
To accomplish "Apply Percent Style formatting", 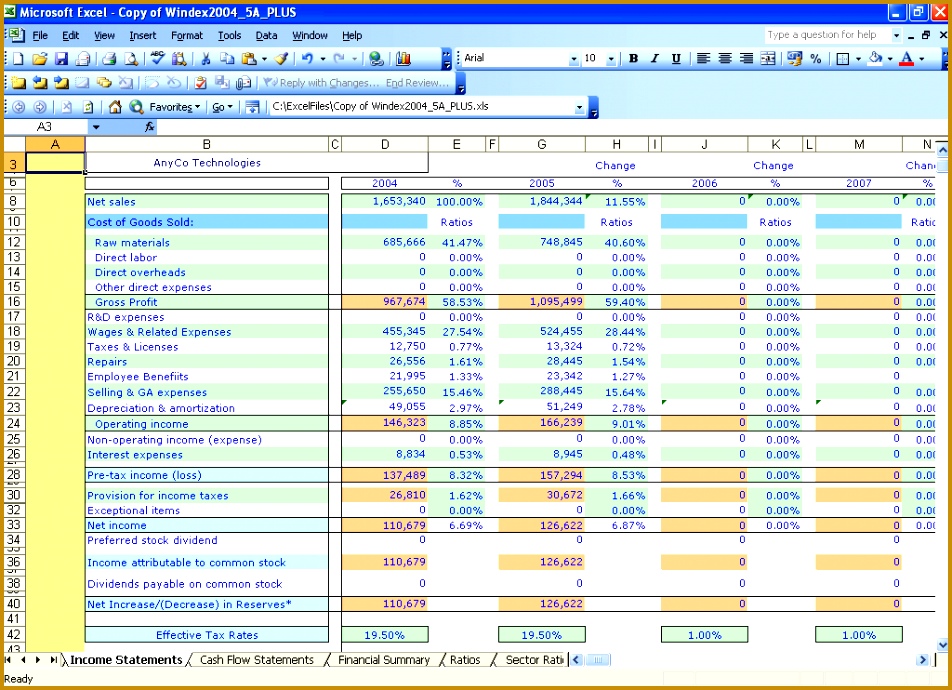I will [x=816, y=58].
